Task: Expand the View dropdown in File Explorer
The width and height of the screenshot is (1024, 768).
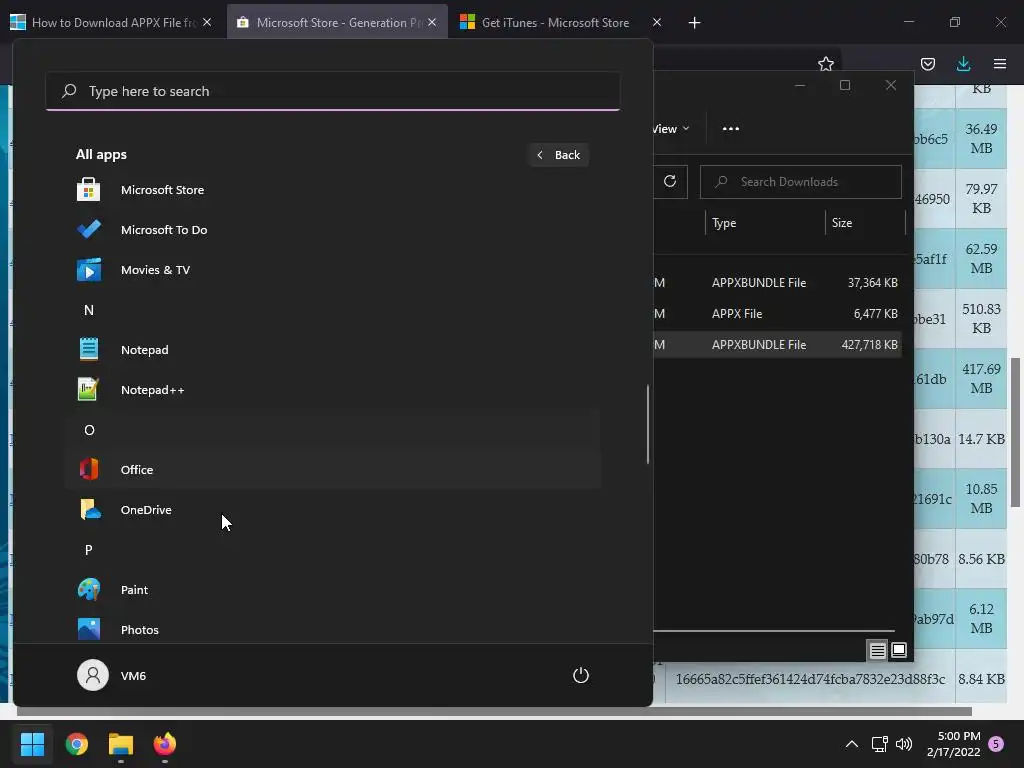Action: click(x=671, y=129)
